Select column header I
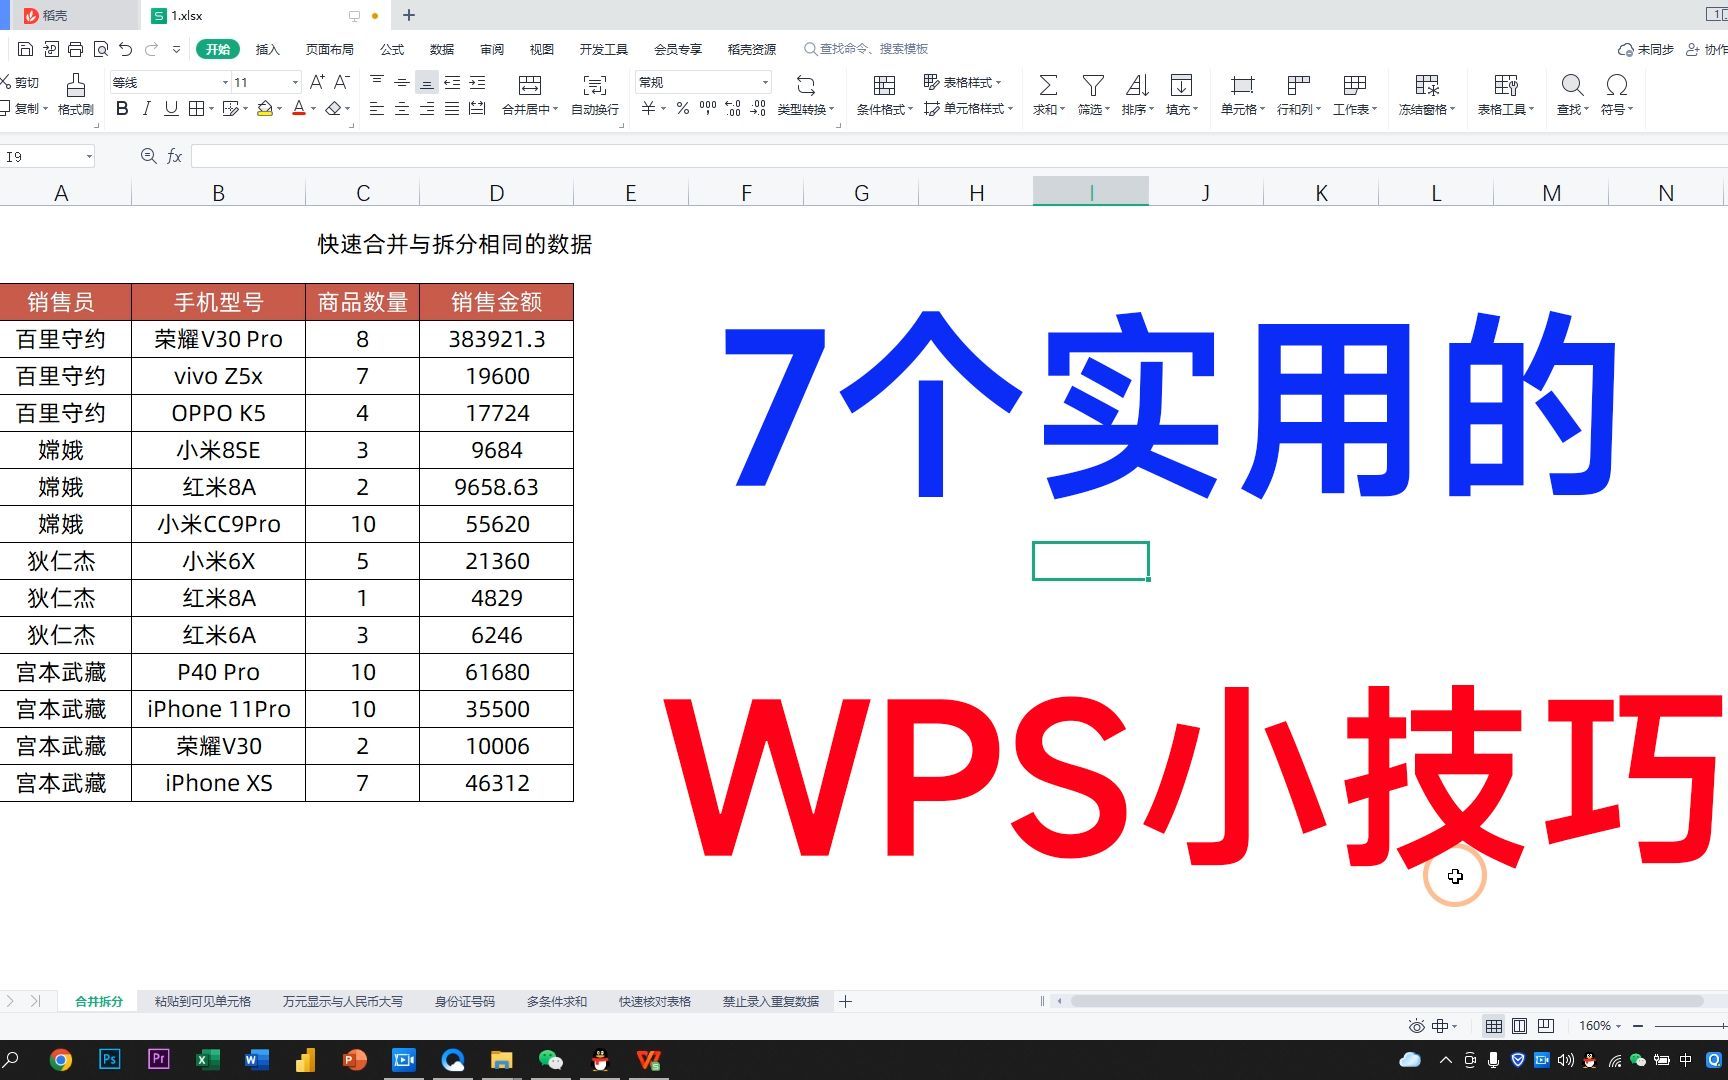 pyautogui.click(x=1091, y=192)
